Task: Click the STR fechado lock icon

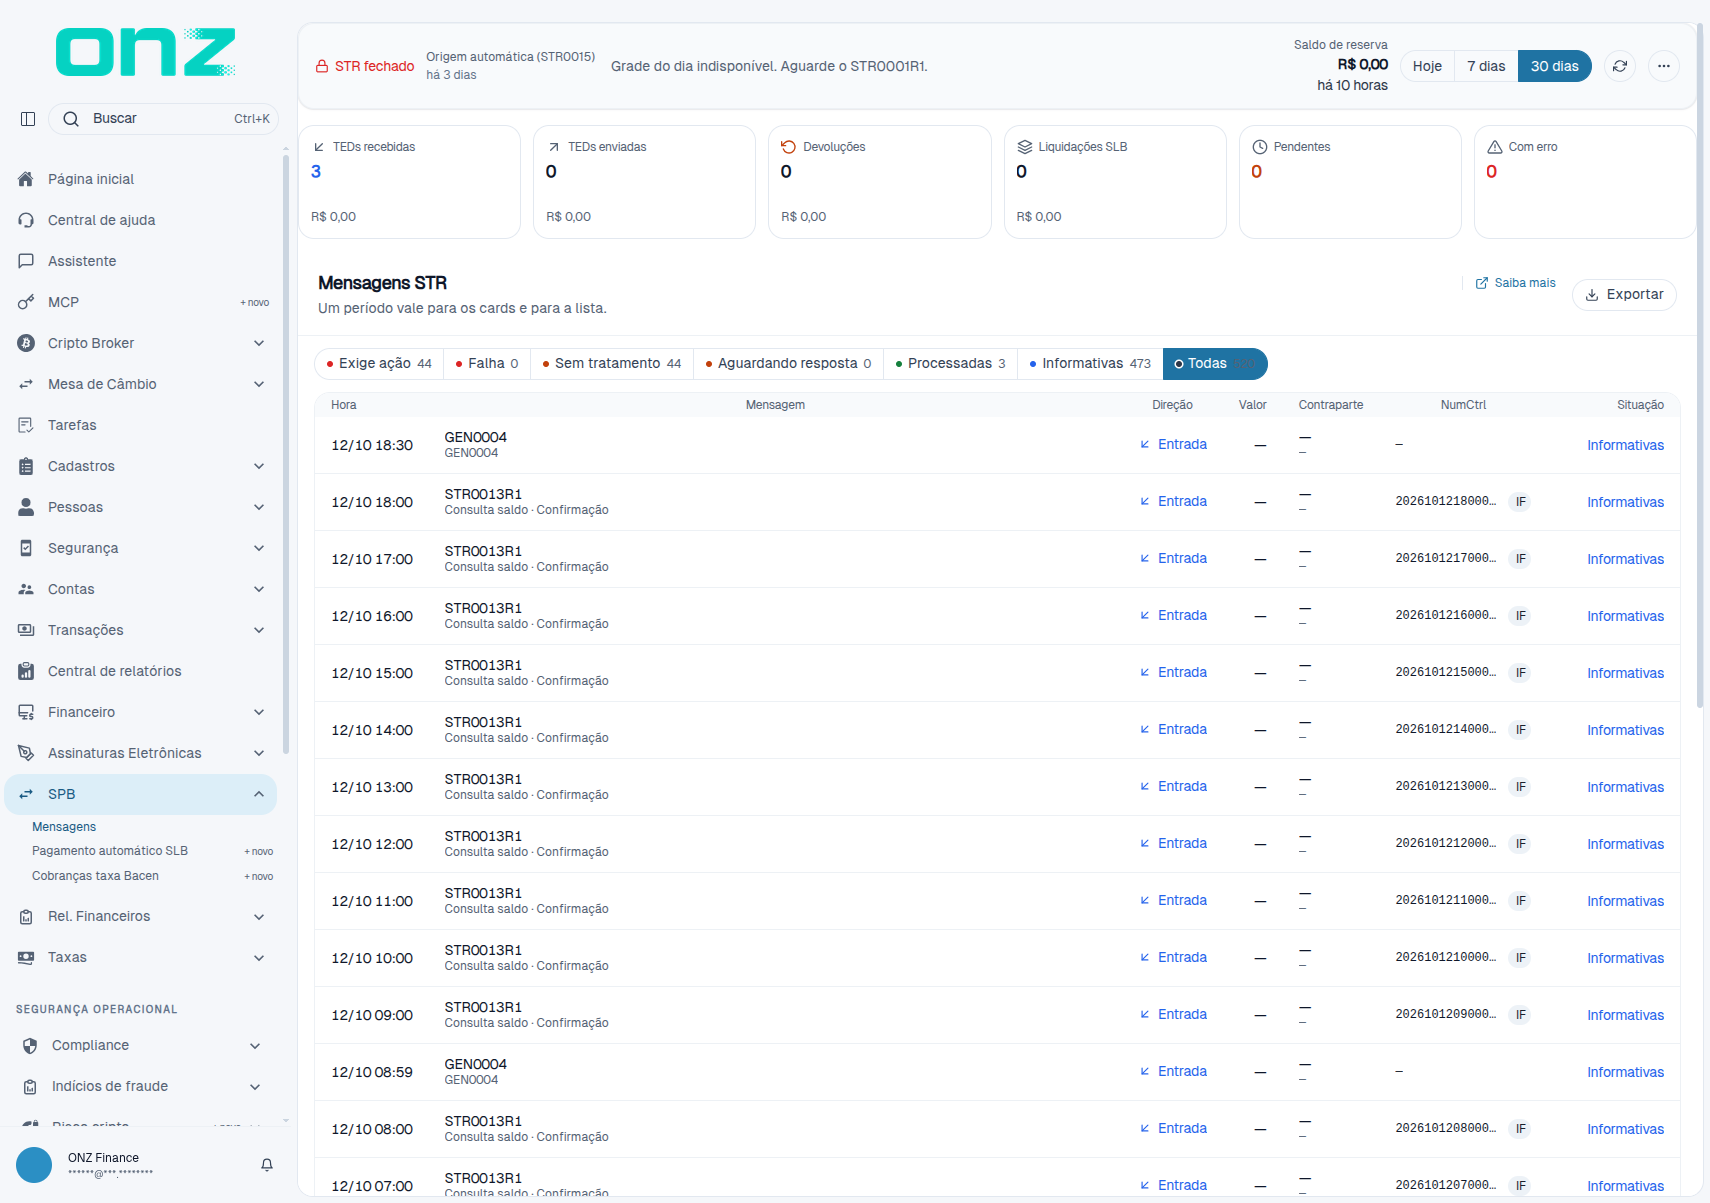Action: [322, 66]
